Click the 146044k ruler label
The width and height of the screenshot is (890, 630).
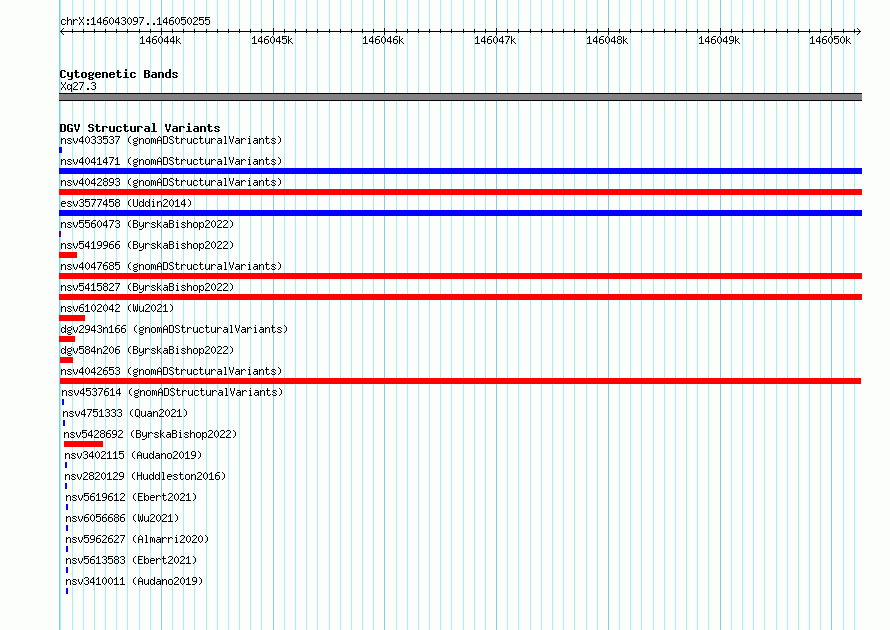pos(160,40)
